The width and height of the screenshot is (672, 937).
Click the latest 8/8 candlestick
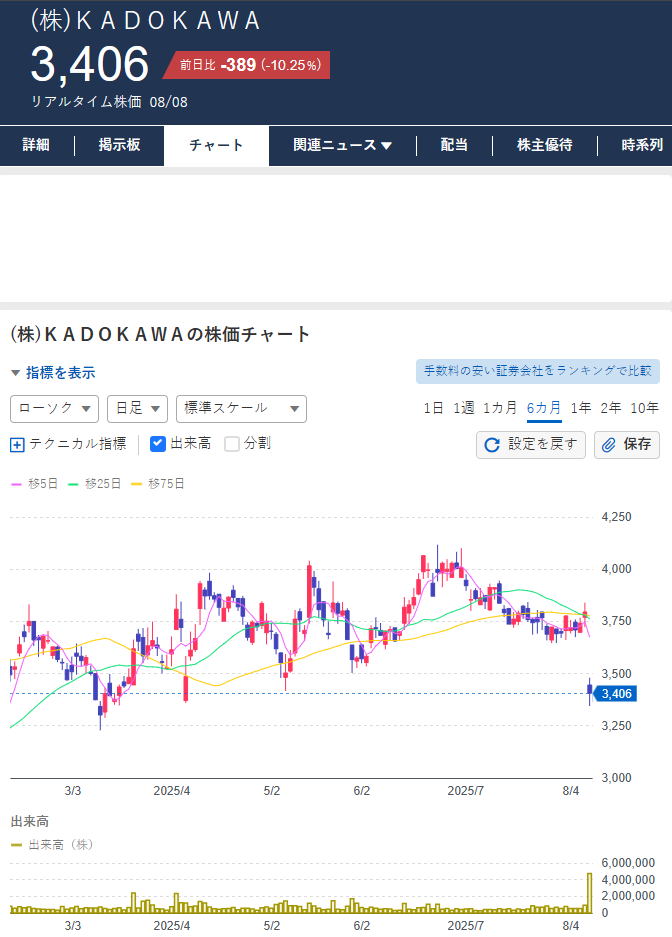[590, 691]
